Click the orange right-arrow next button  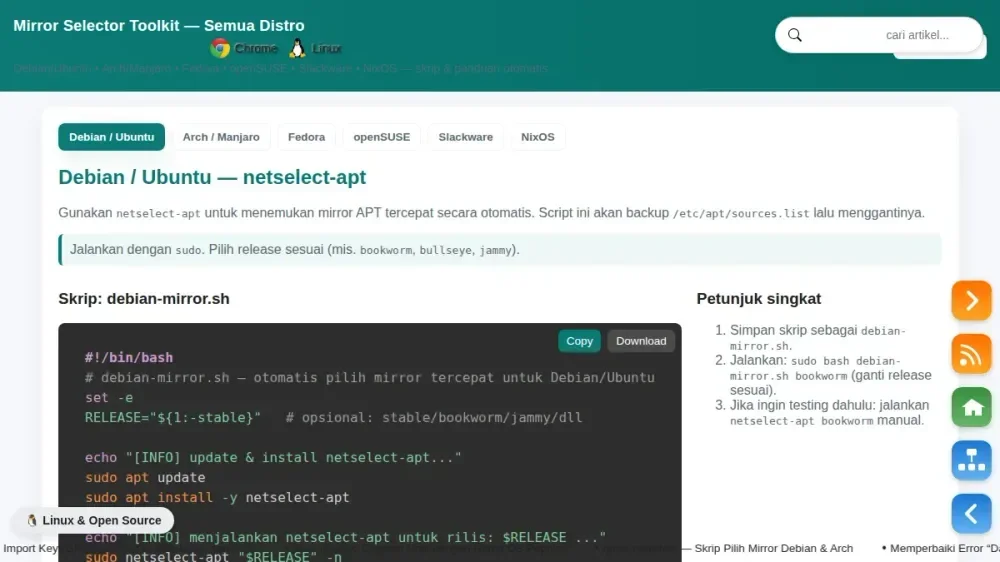pos(971,300)
